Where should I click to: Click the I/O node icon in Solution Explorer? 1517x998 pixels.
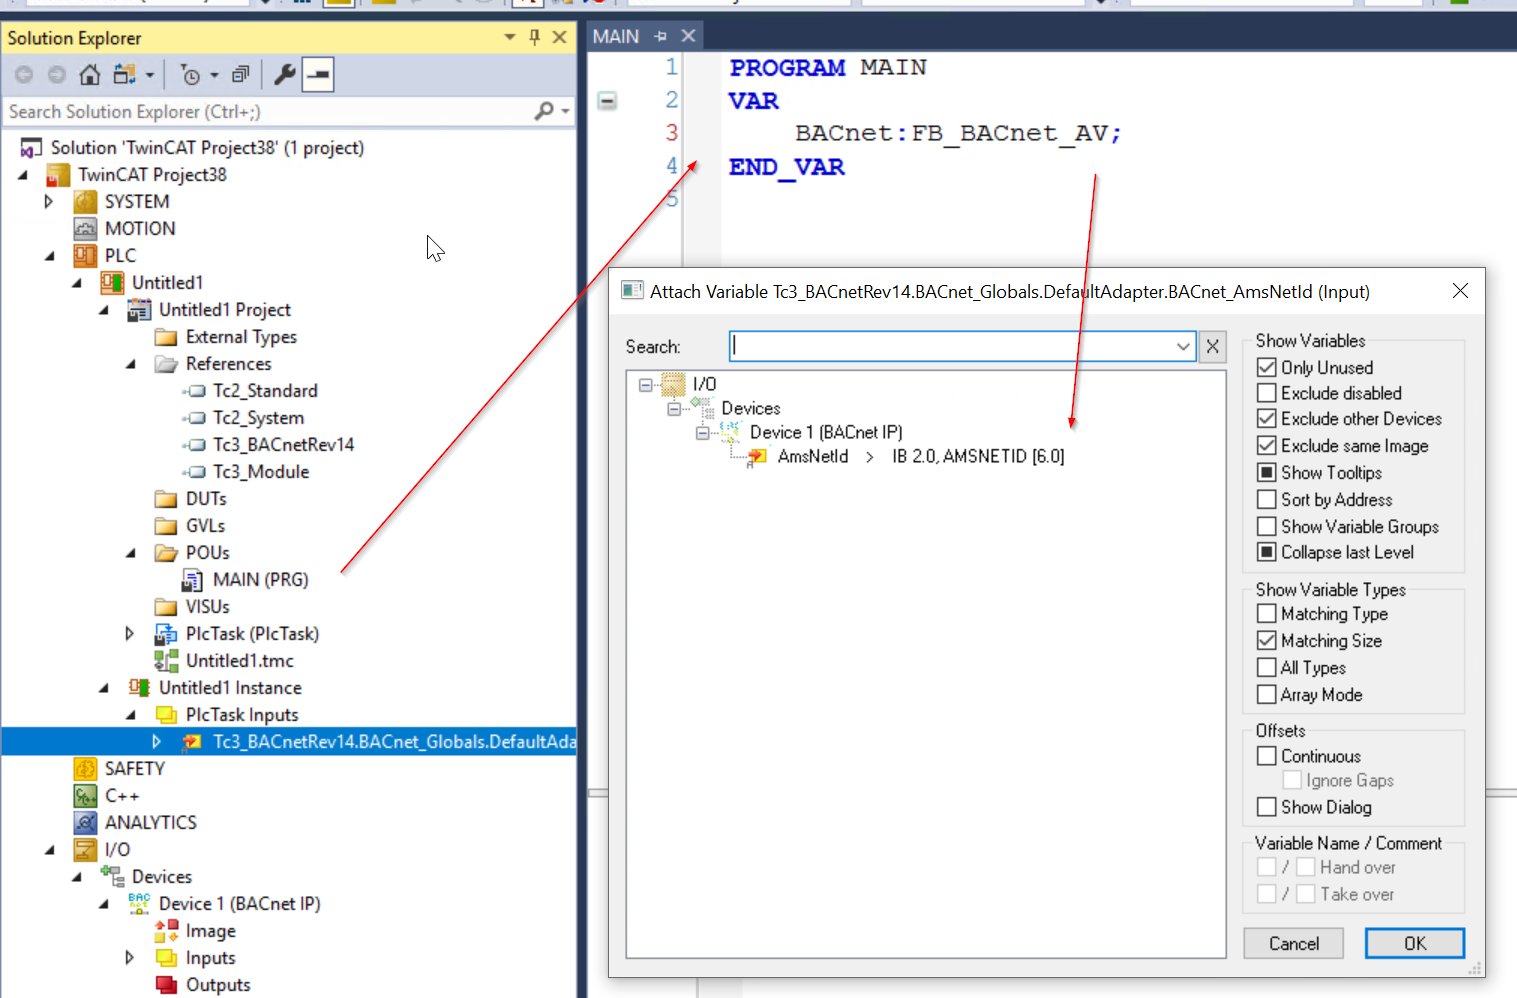pos(85,849)
